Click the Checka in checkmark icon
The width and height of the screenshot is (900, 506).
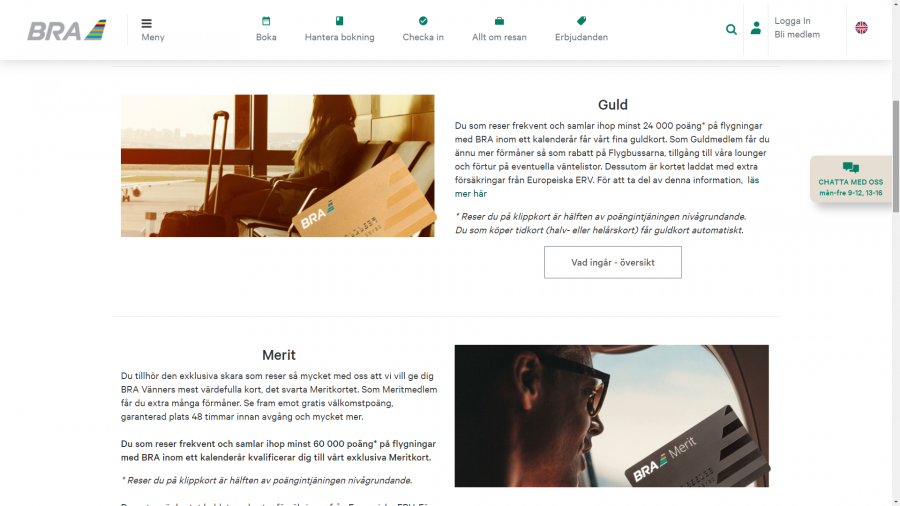tap(423, 21)
